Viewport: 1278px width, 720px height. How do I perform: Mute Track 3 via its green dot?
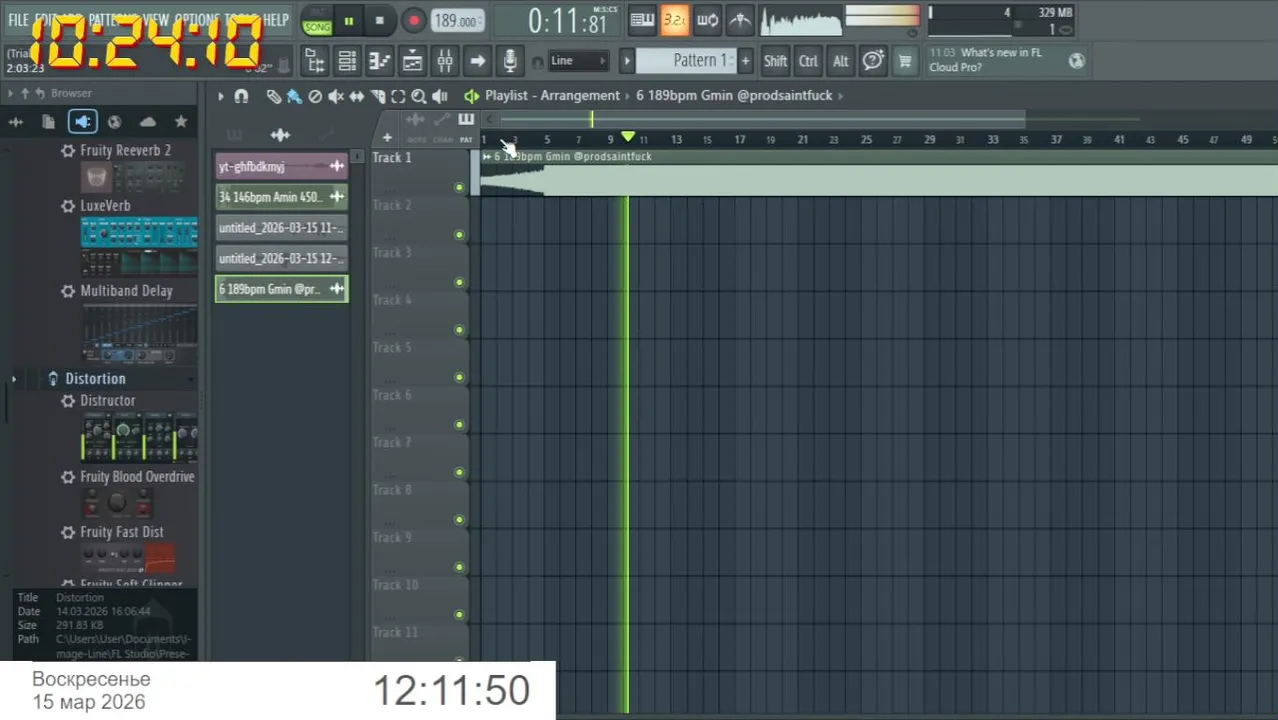click(x=459, y=282)
